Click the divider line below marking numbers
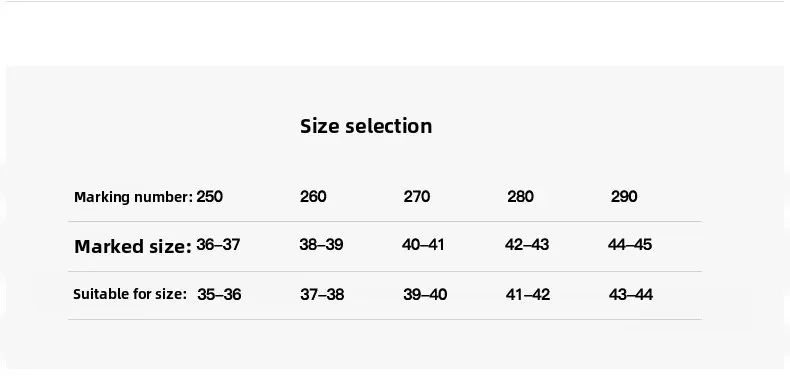This screenshot has width=790, height=385. (385, 221)
